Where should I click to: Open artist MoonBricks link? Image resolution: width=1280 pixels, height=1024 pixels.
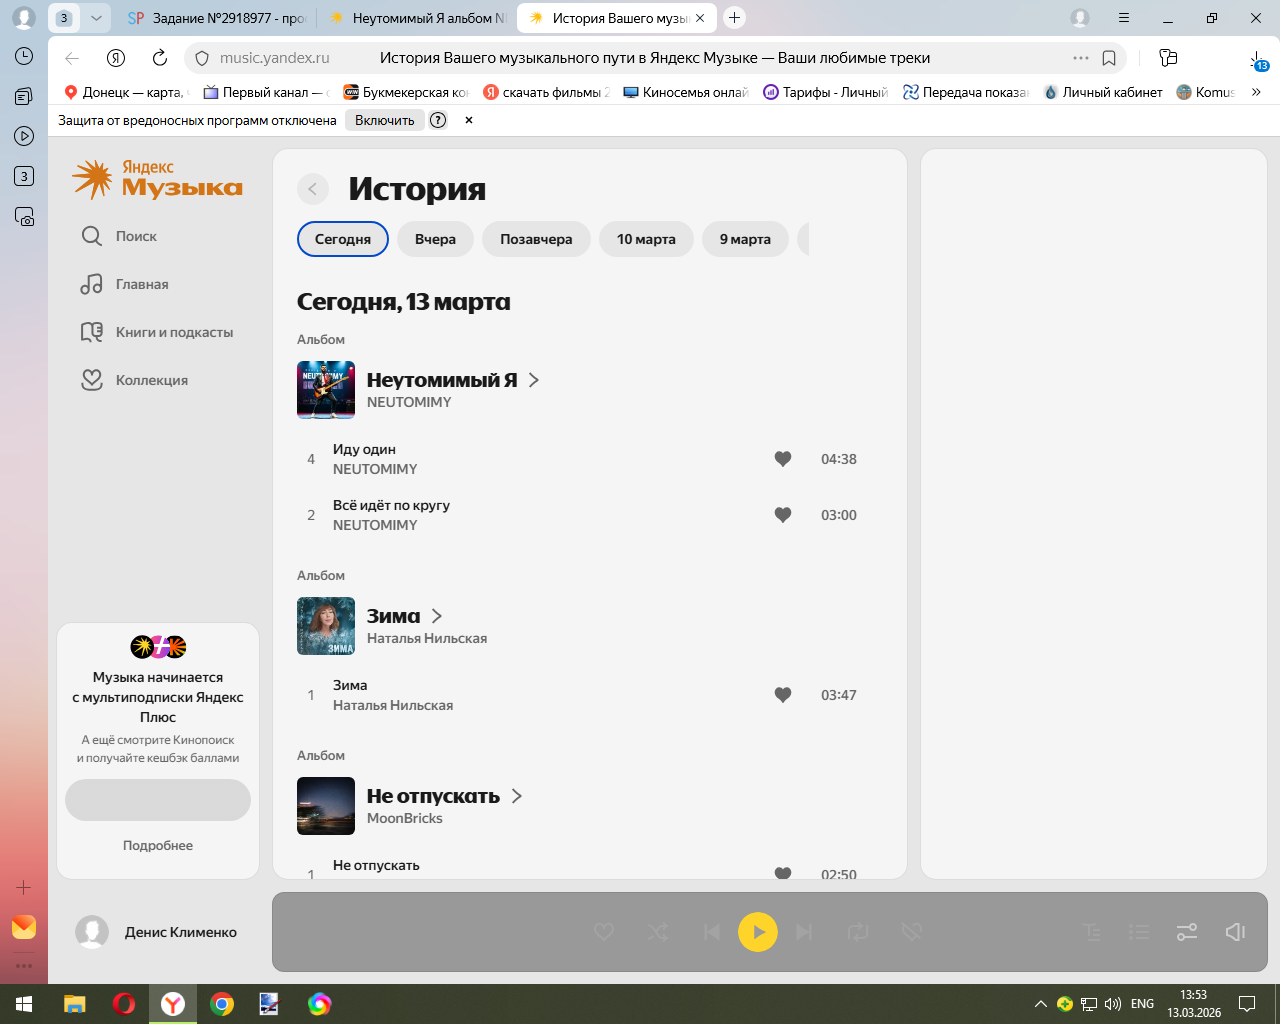(405, 818)
